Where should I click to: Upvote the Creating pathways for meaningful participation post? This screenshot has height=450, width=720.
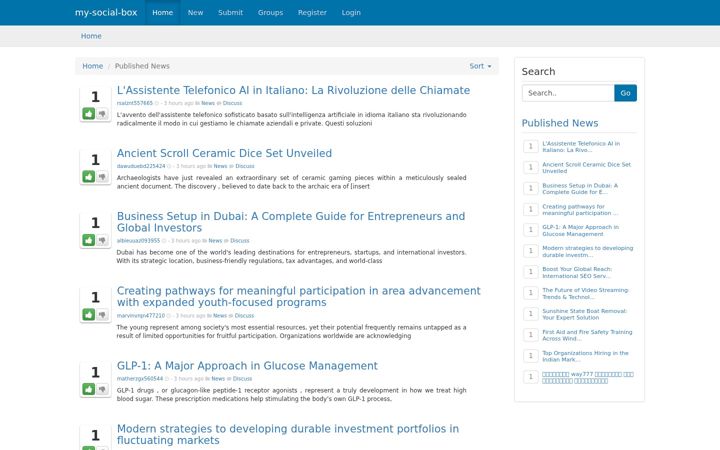coord(89,314)
